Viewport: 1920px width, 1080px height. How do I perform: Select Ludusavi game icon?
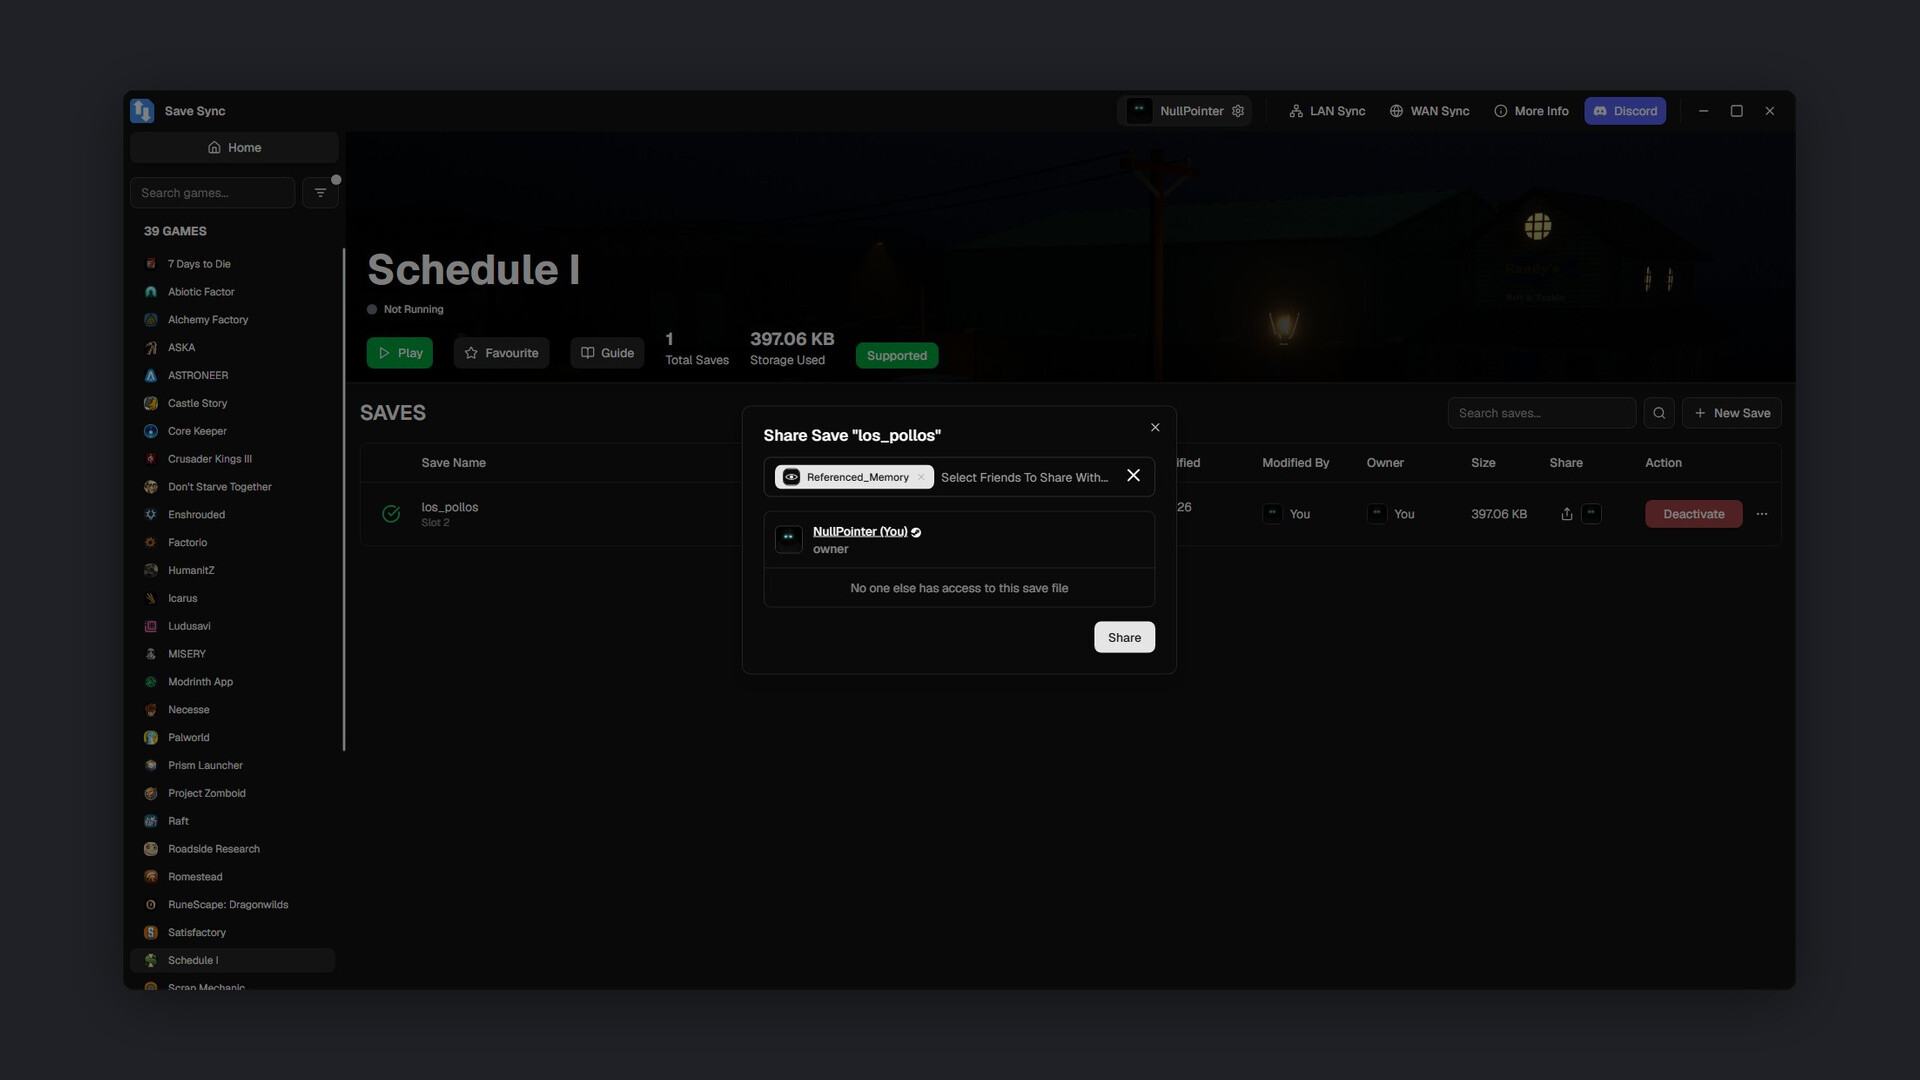[151, 626]
